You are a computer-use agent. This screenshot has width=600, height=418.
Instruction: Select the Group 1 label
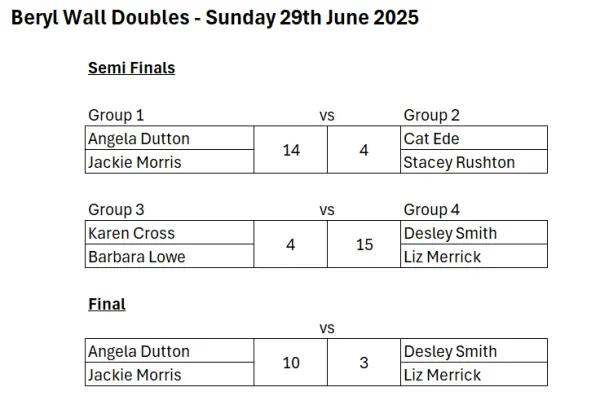(116, 115)
